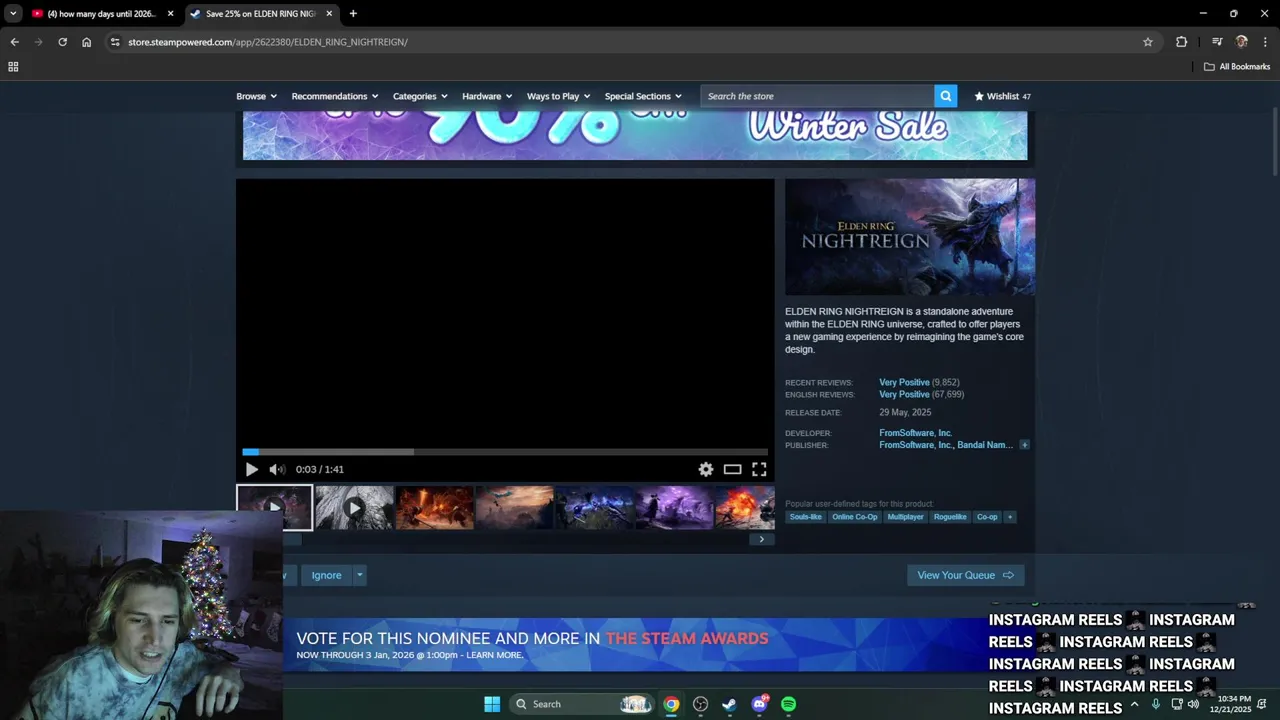Select the fiery orange screenshot thumbnail

[x=434, y=508]
